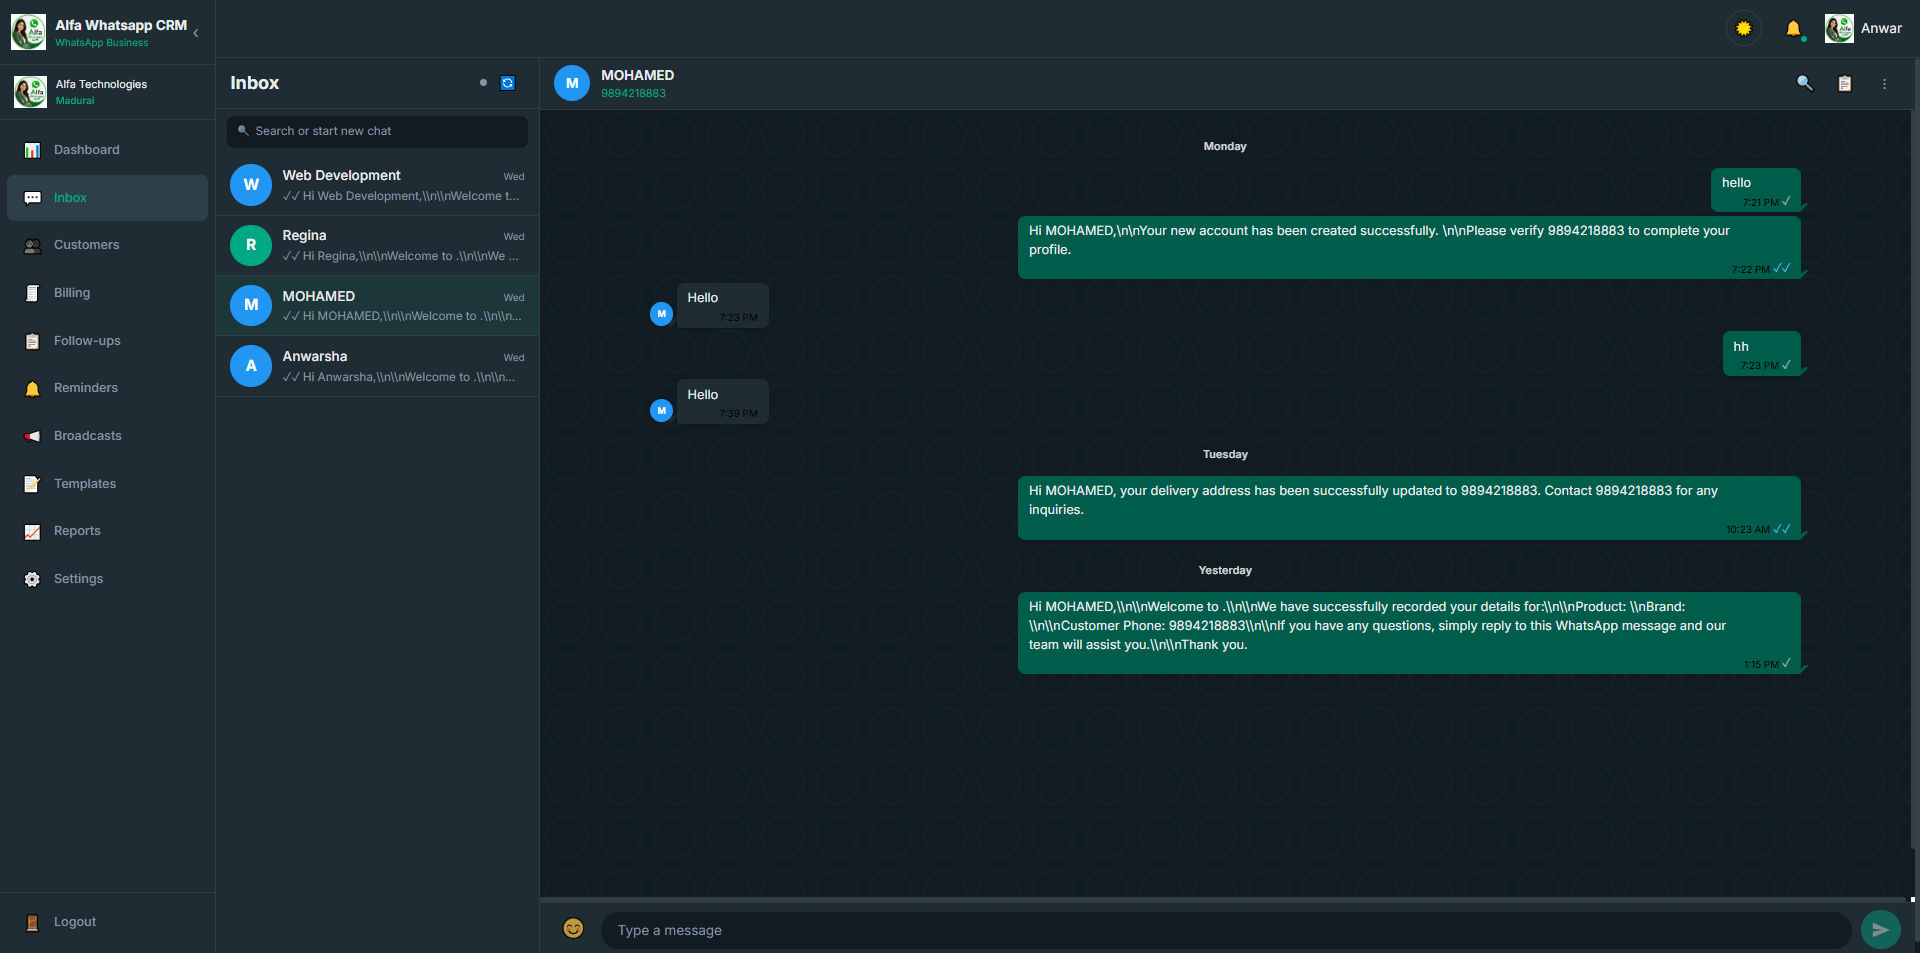Click the Type a message input field
The width and height of the screenshot is (1920, 953).
[x=1226, y=930]
